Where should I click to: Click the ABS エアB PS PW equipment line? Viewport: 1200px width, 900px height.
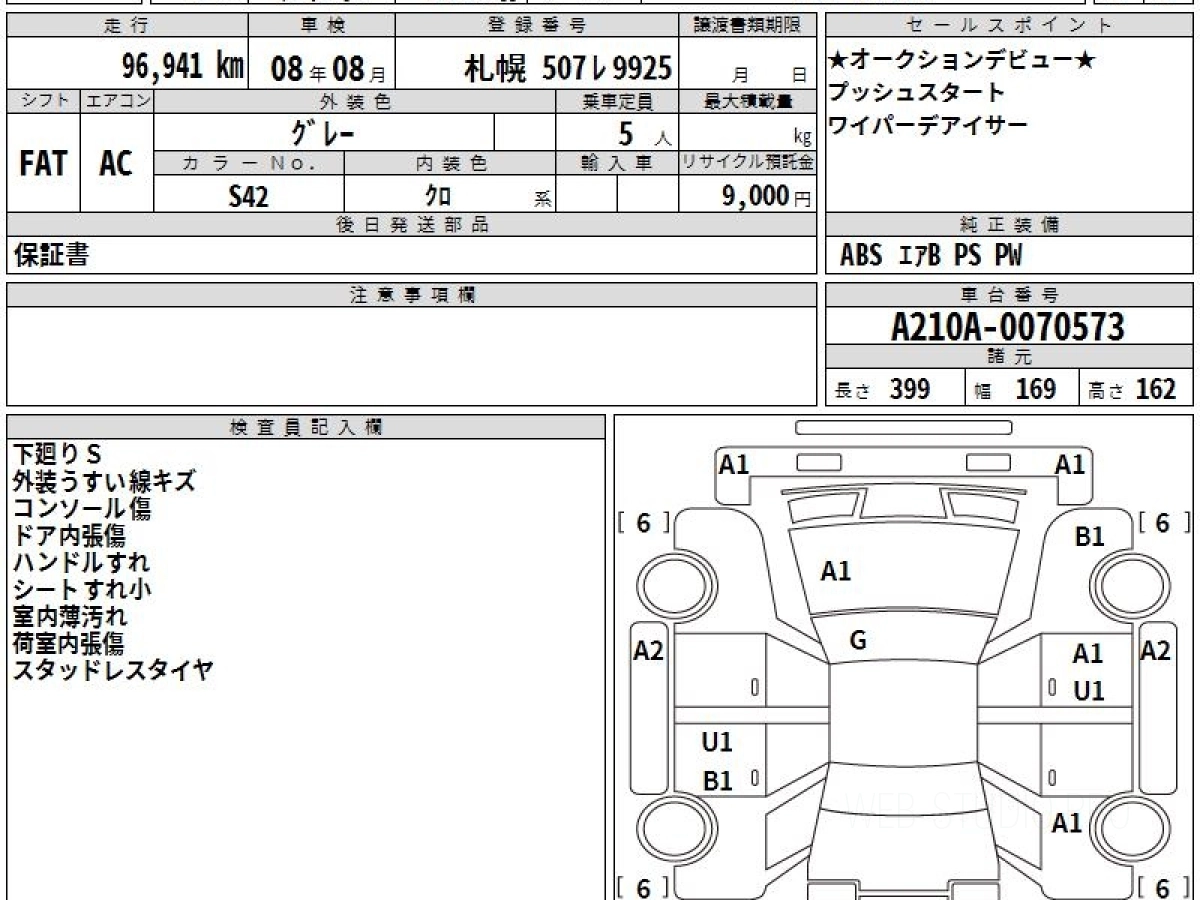tap(931, 256)
